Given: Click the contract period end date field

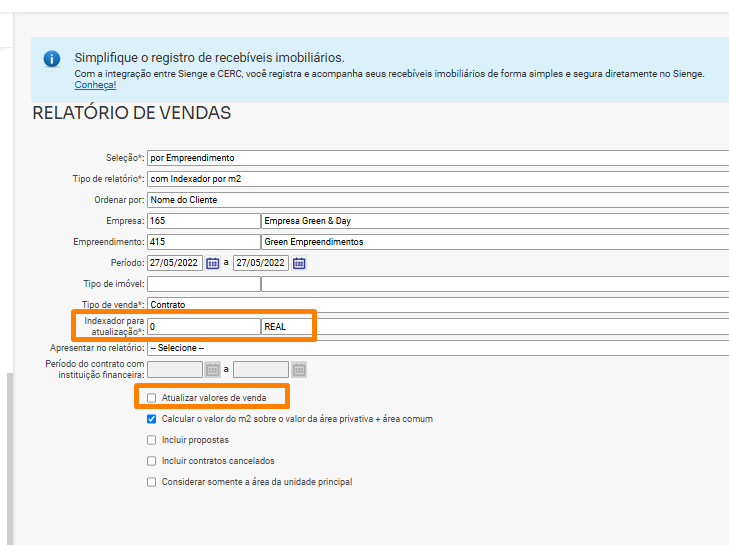Looking at the screenshot, I should pos(261,370).
